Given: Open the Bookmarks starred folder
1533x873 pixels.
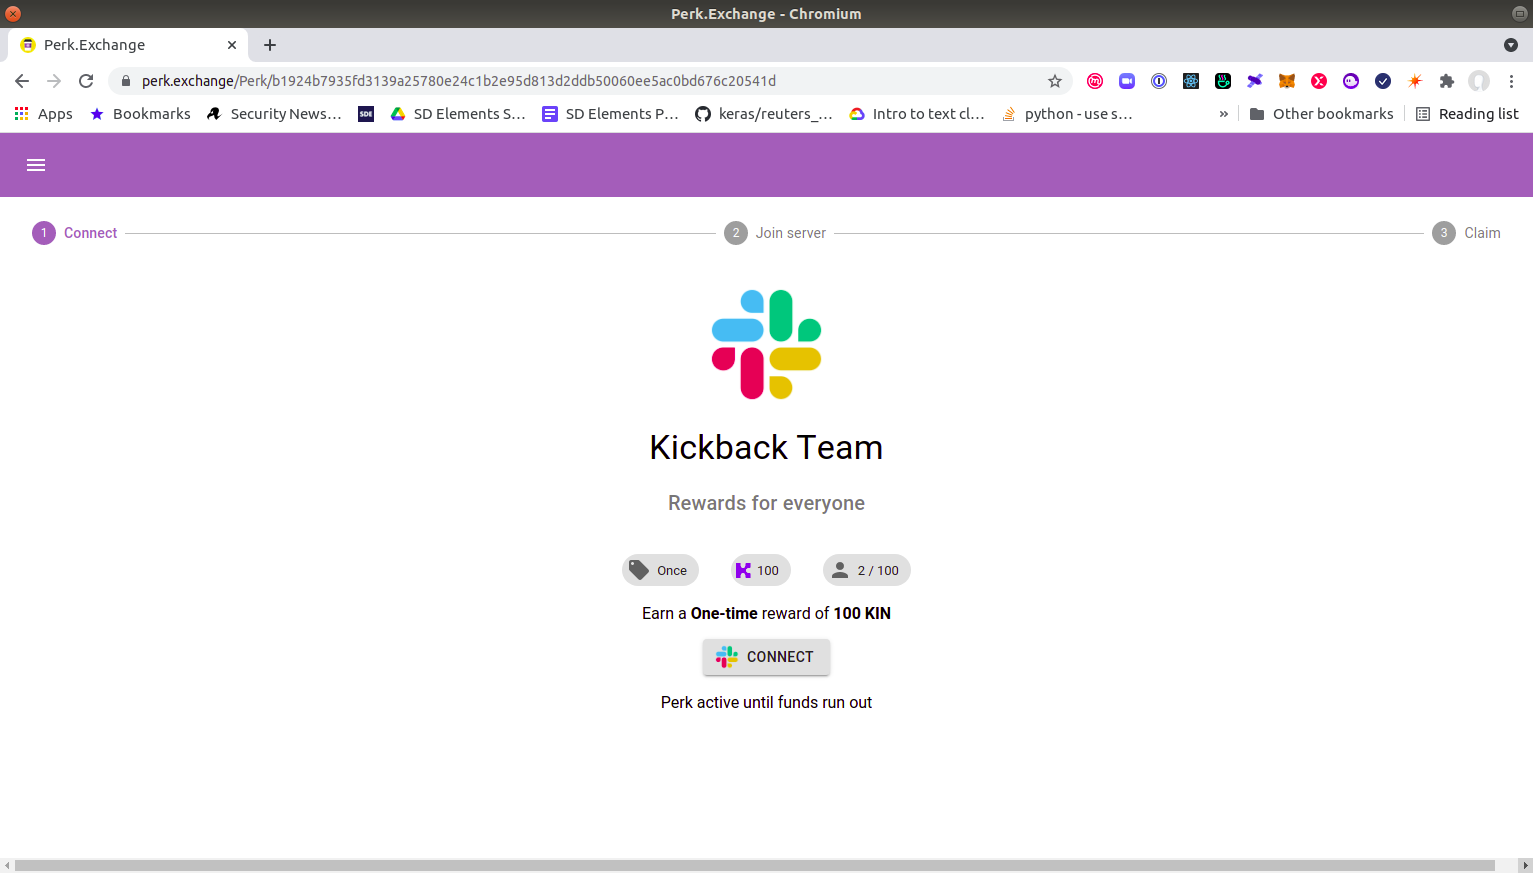Looking at the screenshot, I should coord(140,114).
